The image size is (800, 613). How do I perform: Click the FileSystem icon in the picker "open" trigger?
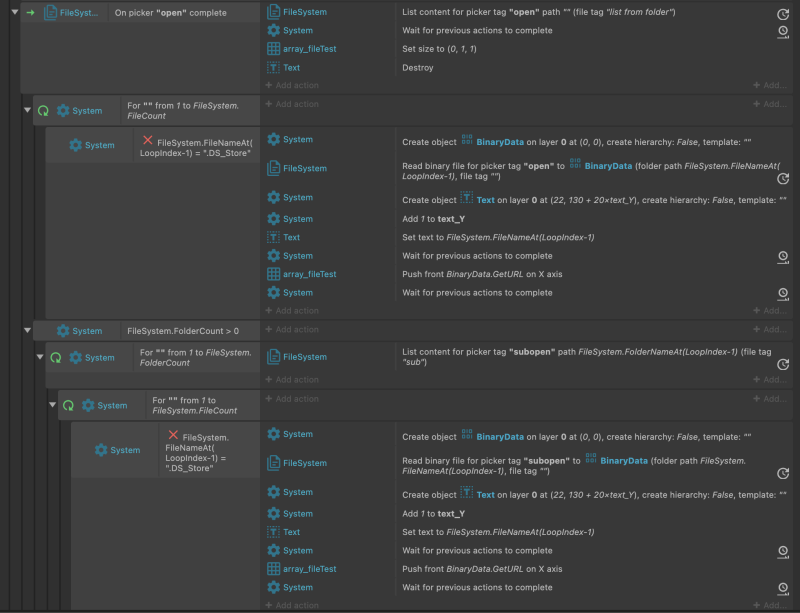click(x=50, y=13)
